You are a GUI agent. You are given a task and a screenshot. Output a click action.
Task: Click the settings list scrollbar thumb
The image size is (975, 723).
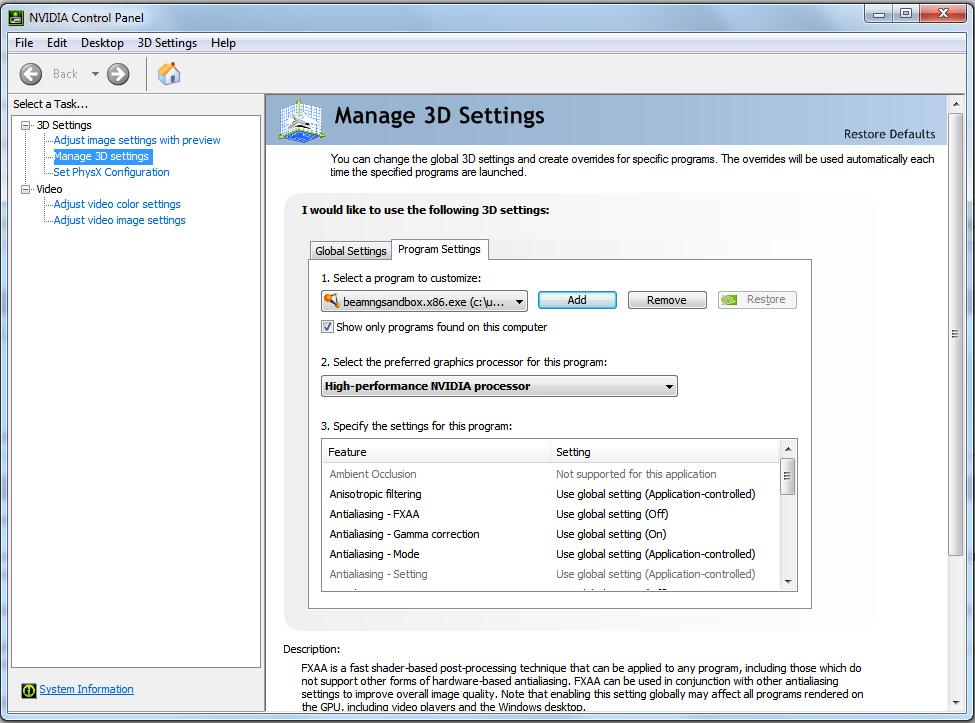788,476
